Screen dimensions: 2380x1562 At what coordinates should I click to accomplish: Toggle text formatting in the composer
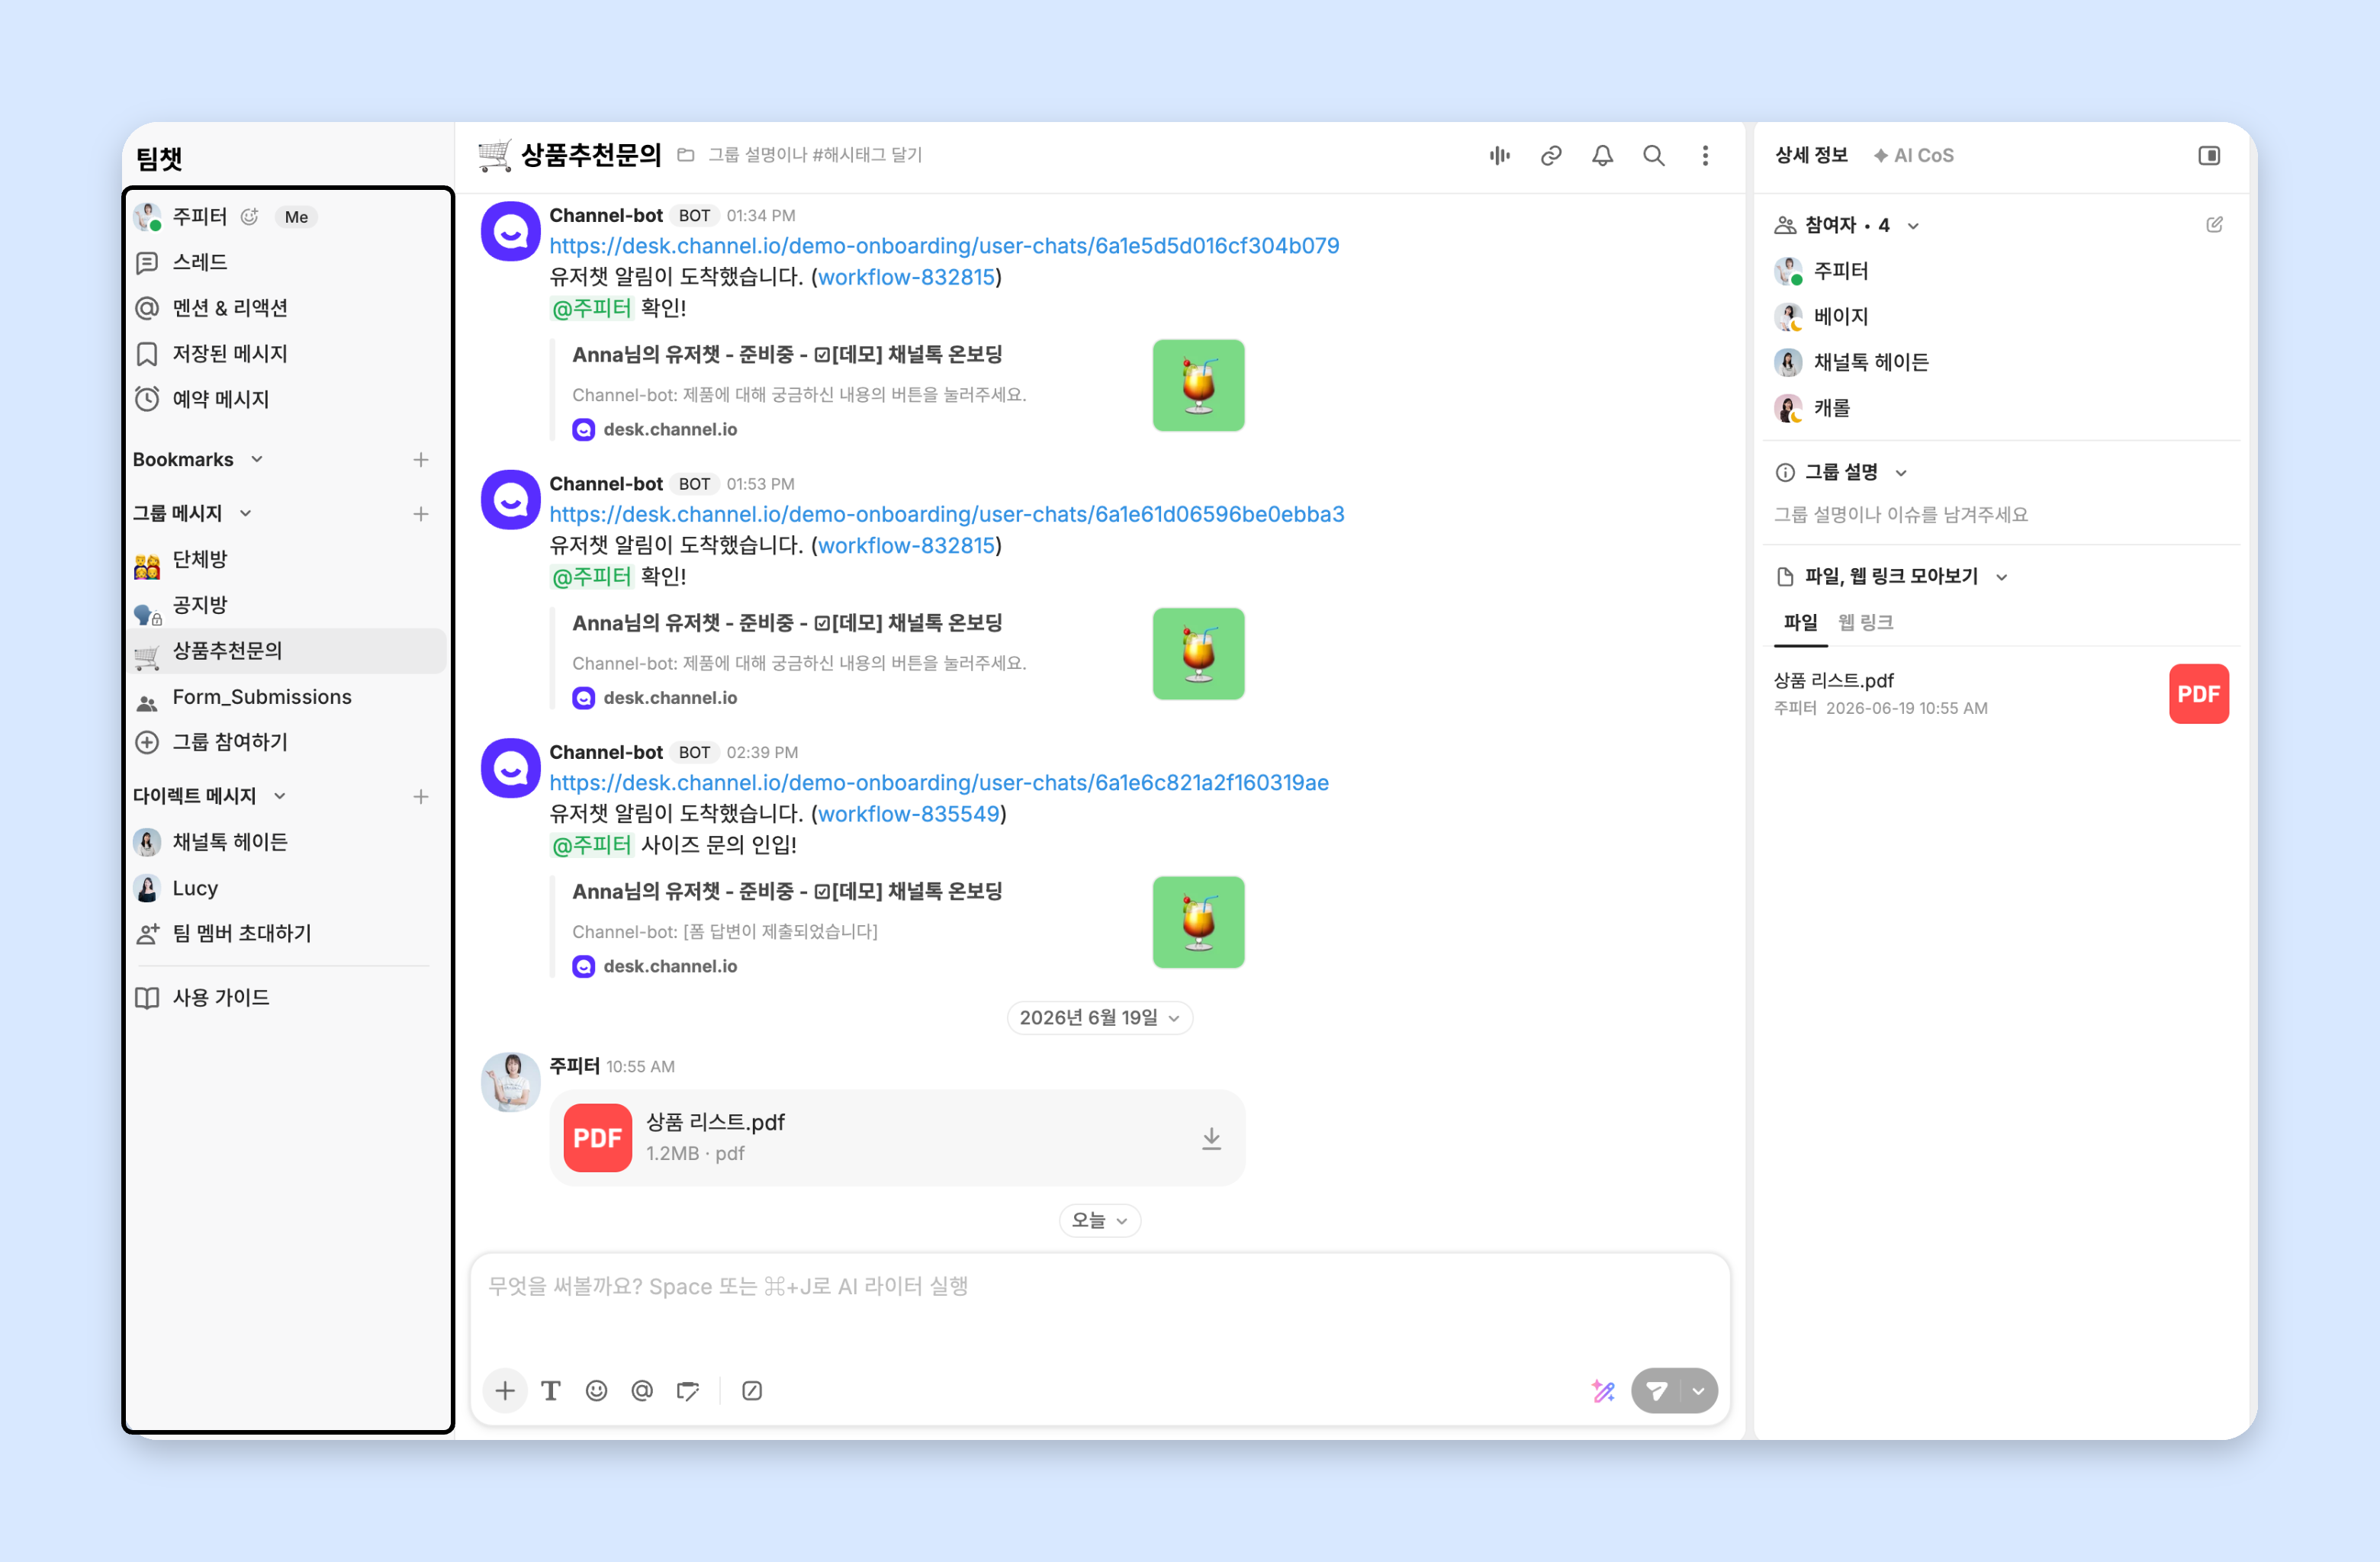[x=551, y=1391]
